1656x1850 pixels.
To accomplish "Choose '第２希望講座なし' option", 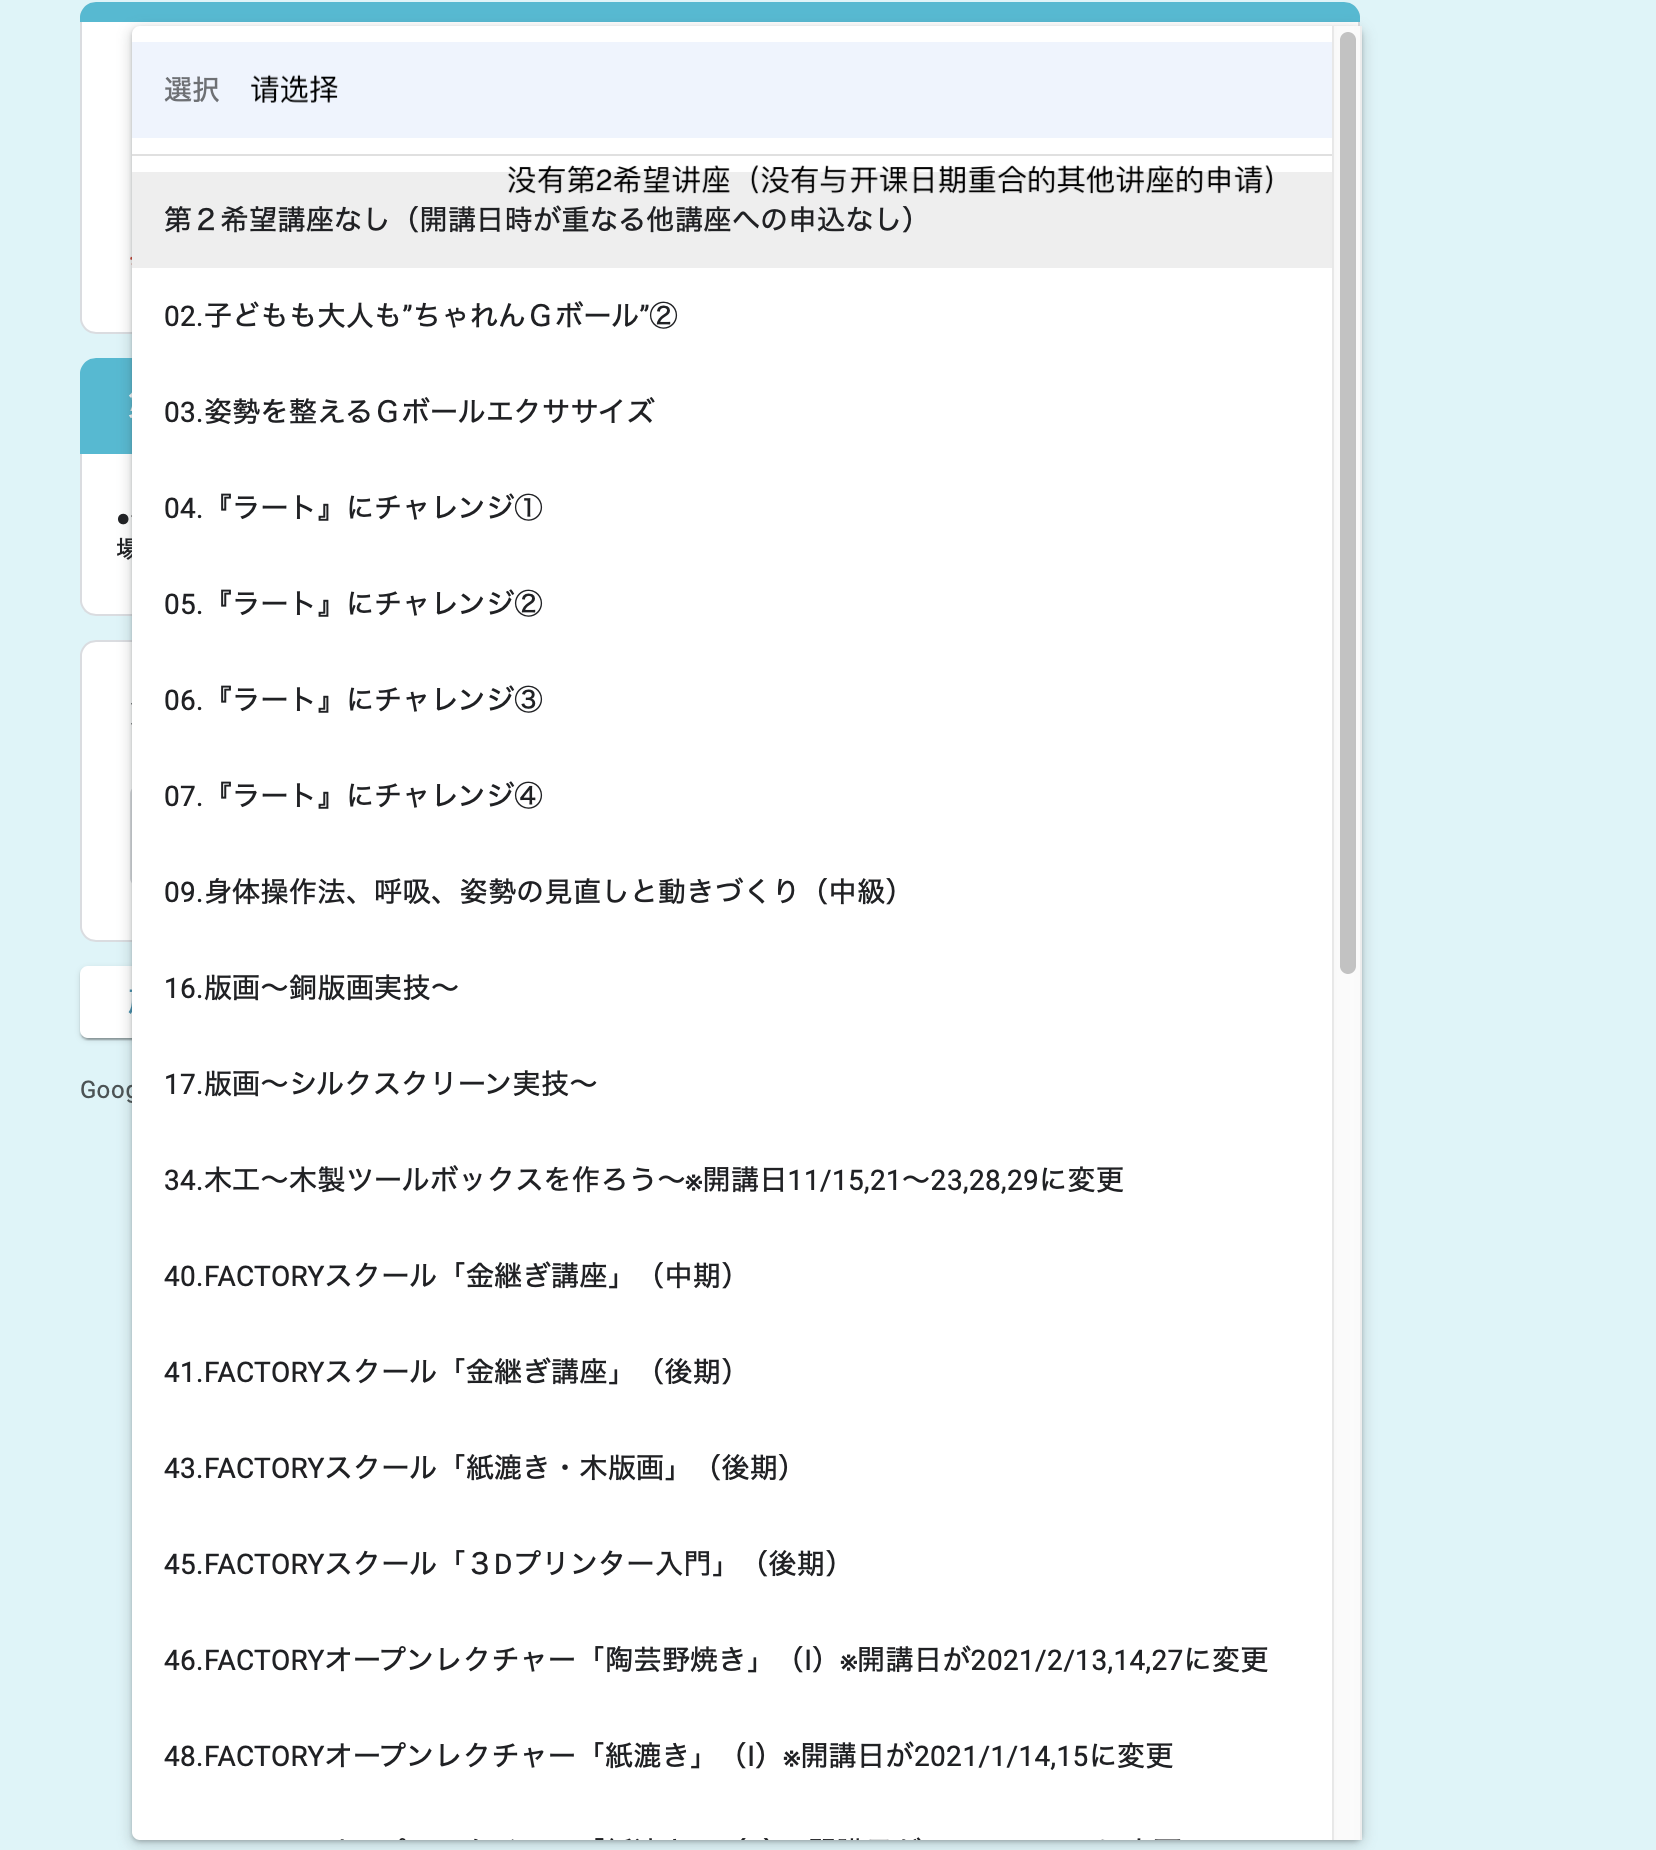I will coord(540,220).
